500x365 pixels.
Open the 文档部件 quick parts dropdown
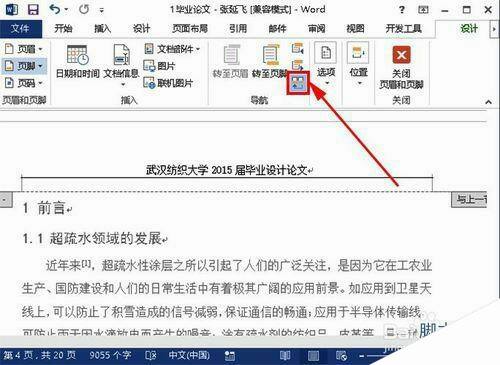click(172, 49)
